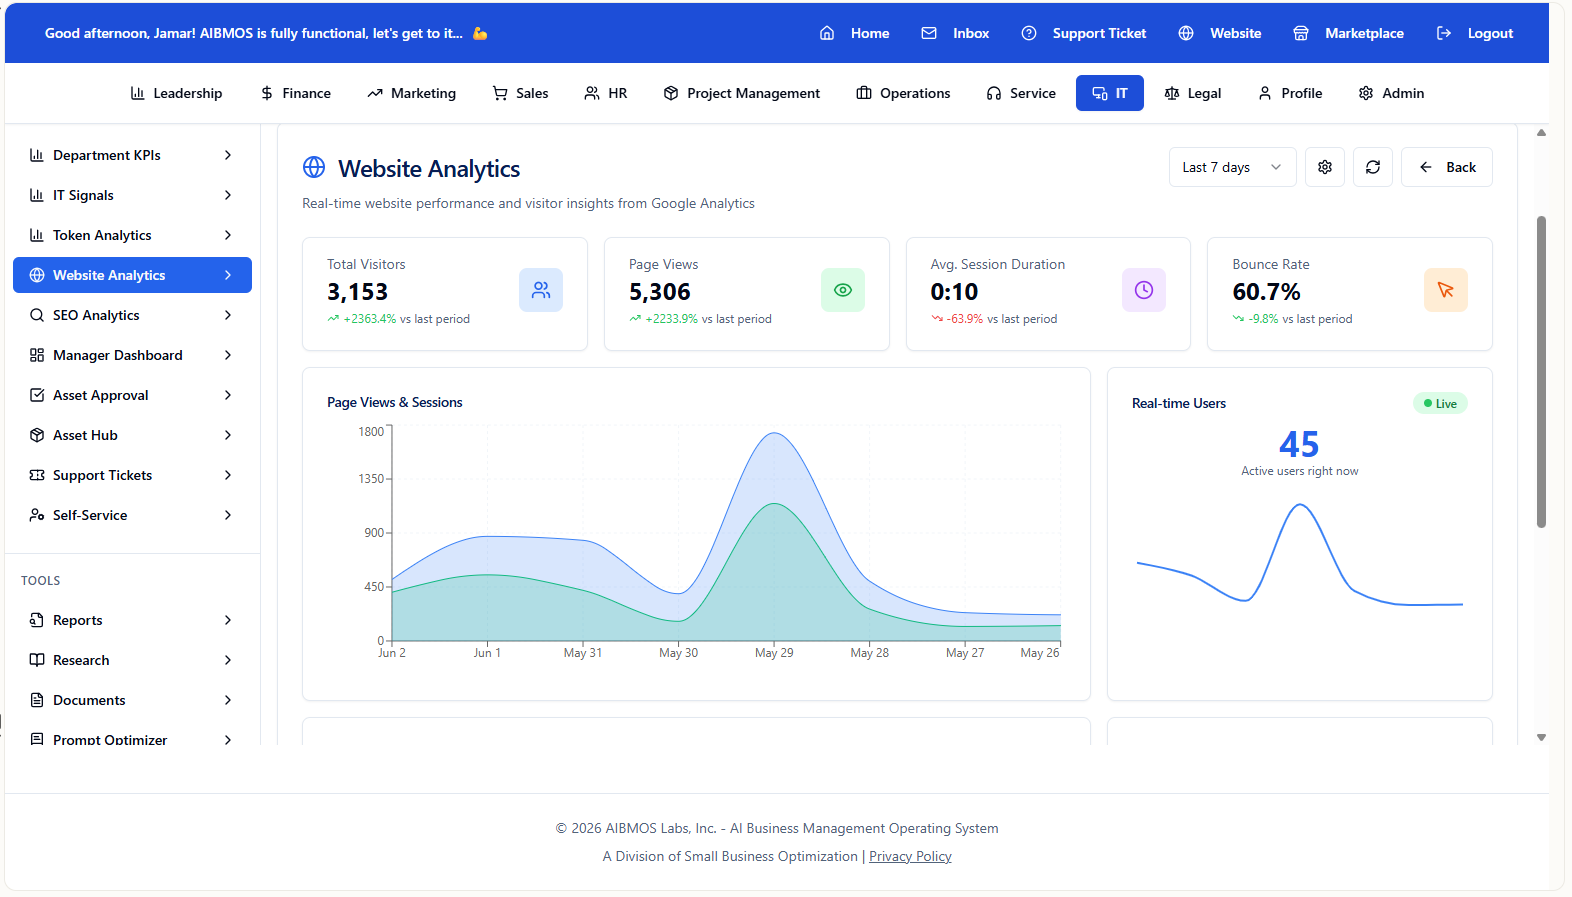Image resolution: width=1572 pixels, height=897 pixels.
Task: Expand SEO Analytics chevron
Action: [228, 315]
